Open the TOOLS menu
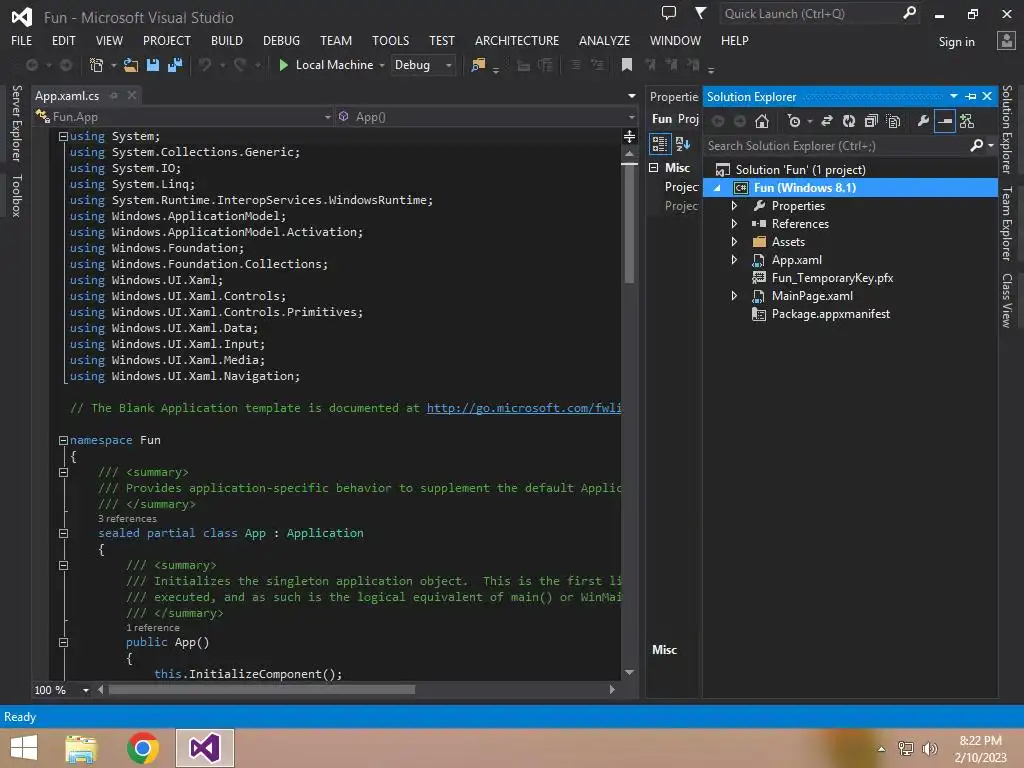Screen dimensions: 1024x768 [x=391, y=40]
